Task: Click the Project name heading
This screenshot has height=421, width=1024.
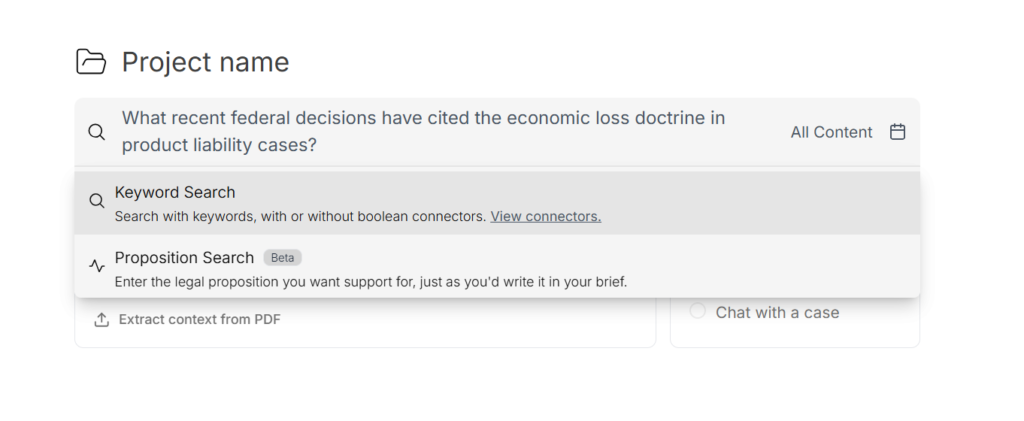Action: coord(205,62)
